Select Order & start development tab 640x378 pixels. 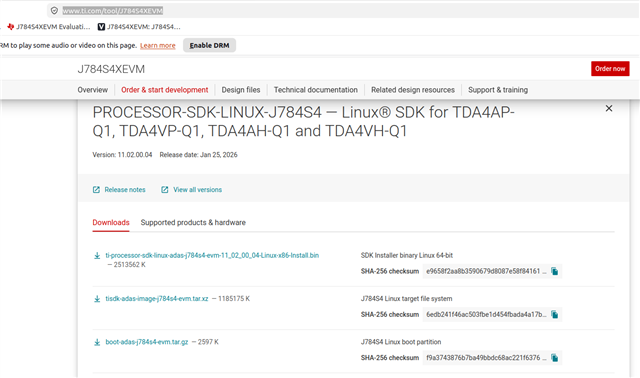[x=164, y=90]
